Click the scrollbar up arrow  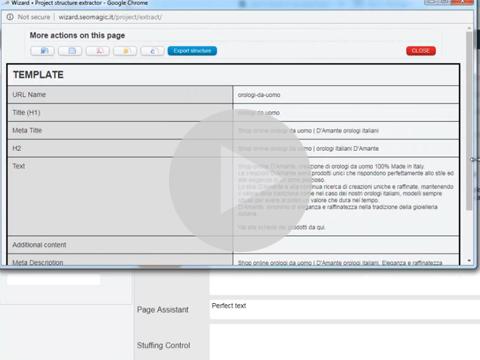(469, 28)
